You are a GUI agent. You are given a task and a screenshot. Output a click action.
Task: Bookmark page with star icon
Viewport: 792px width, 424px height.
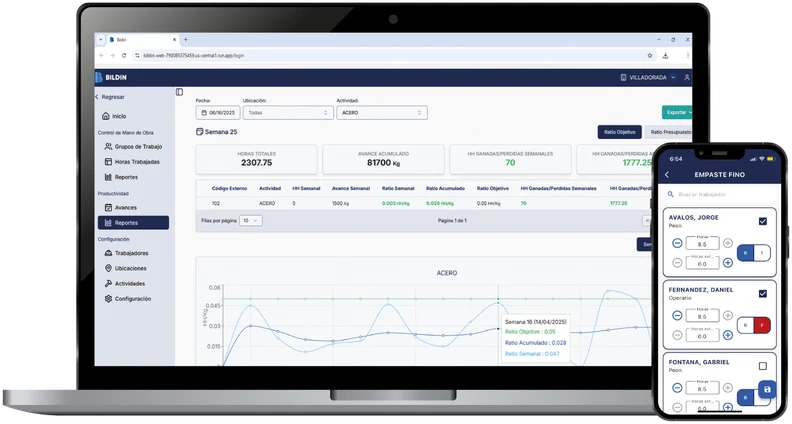650,56
